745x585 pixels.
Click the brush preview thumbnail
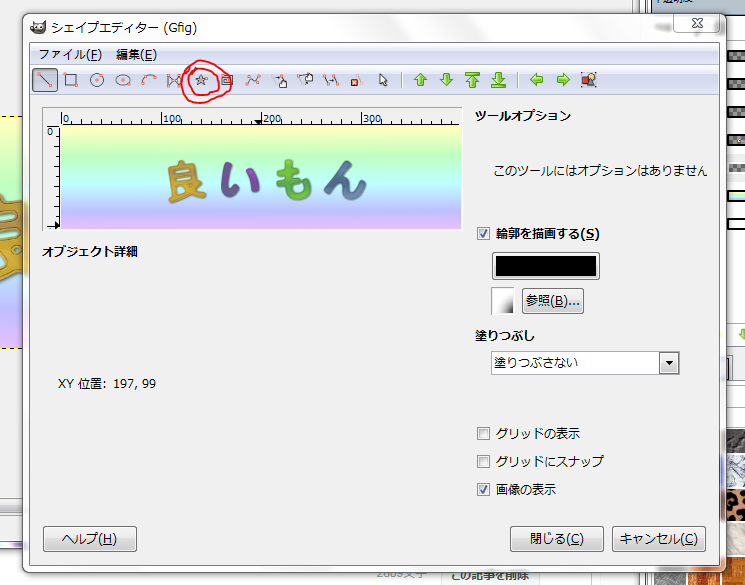(x=503, y=301)
